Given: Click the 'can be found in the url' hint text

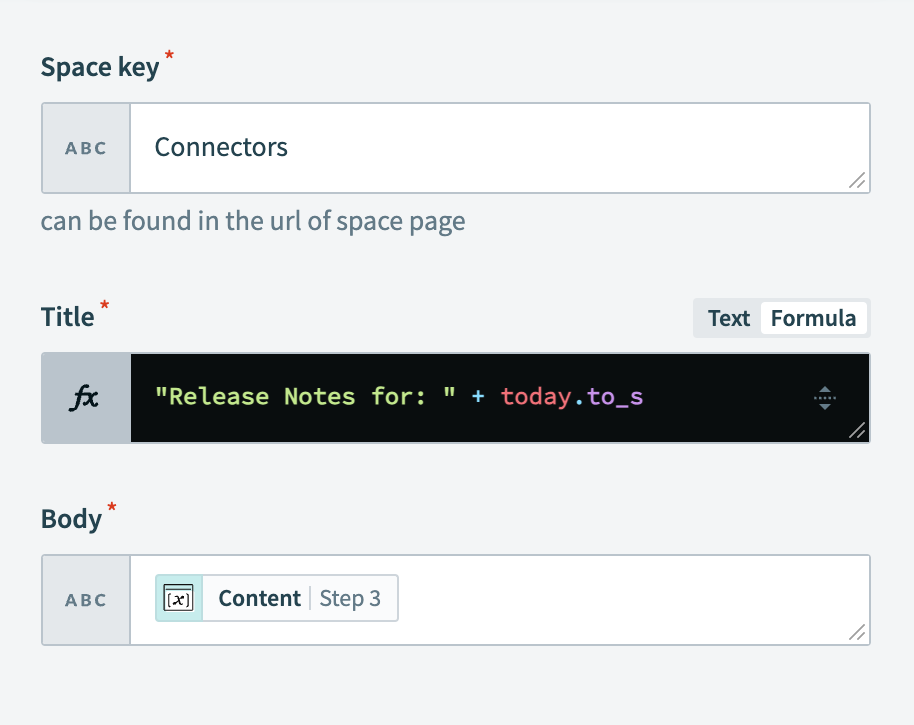Looking at the screenshot, I should (x=253, y=221).
